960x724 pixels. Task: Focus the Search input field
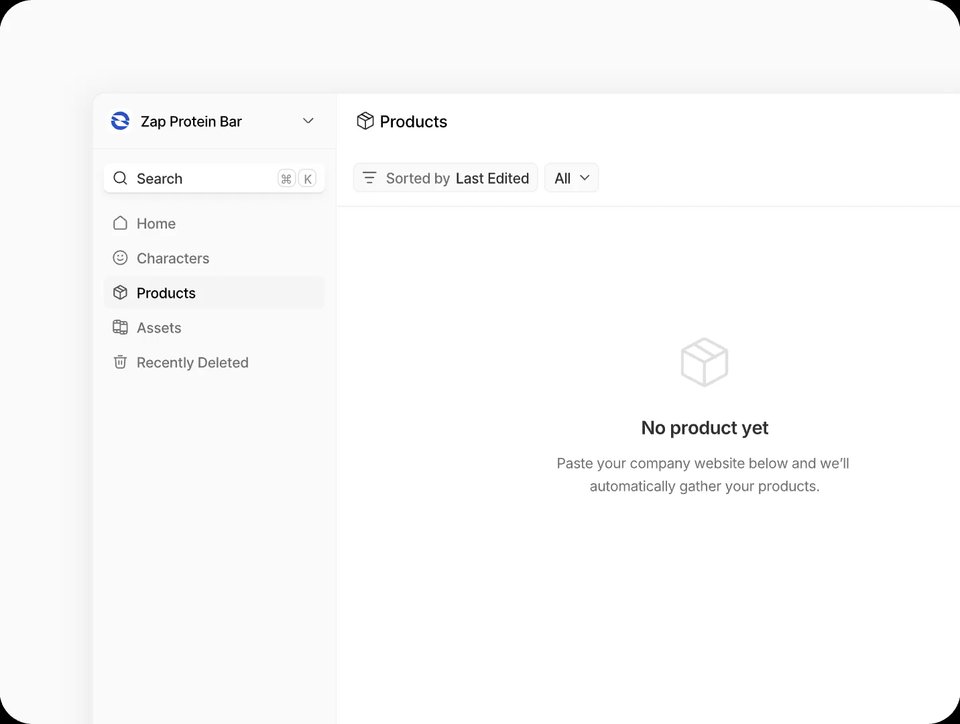pos(200,178)
